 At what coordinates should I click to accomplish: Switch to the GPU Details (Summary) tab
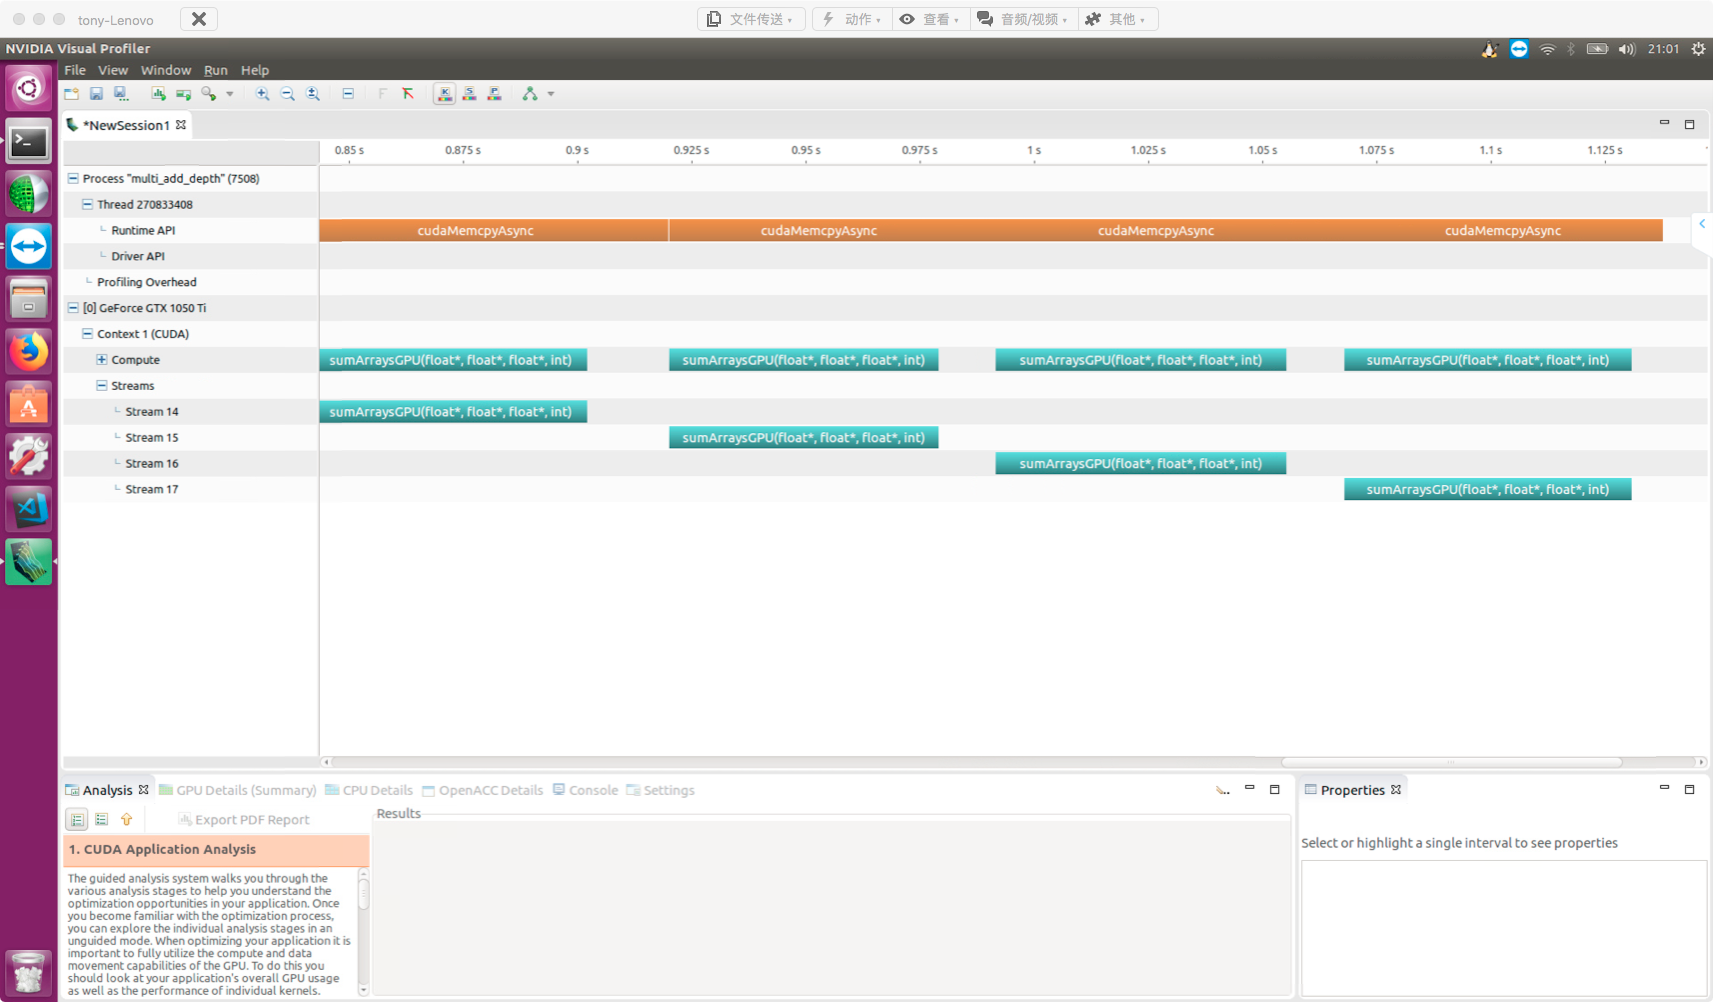click(238, 790)
